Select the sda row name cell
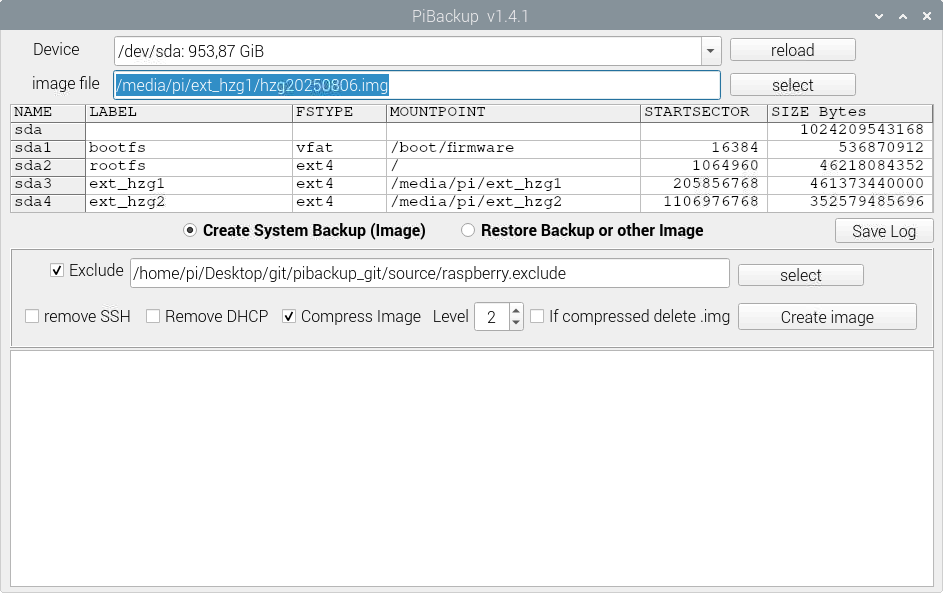Screen dimensions: 943x593 pos(48,131)
